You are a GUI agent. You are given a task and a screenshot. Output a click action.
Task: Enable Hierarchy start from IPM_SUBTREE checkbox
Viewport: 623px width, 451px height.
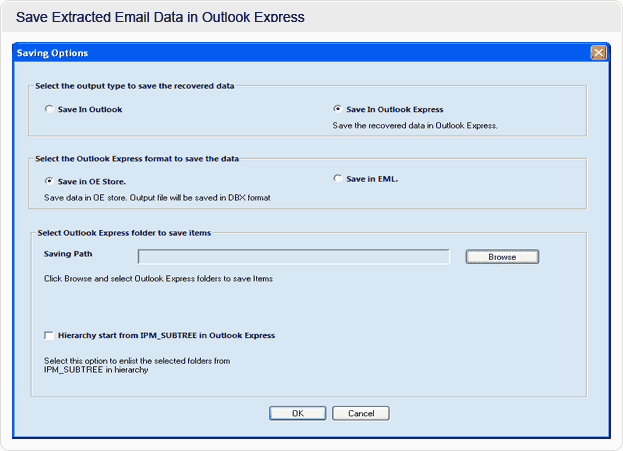[x=49, y=336]
